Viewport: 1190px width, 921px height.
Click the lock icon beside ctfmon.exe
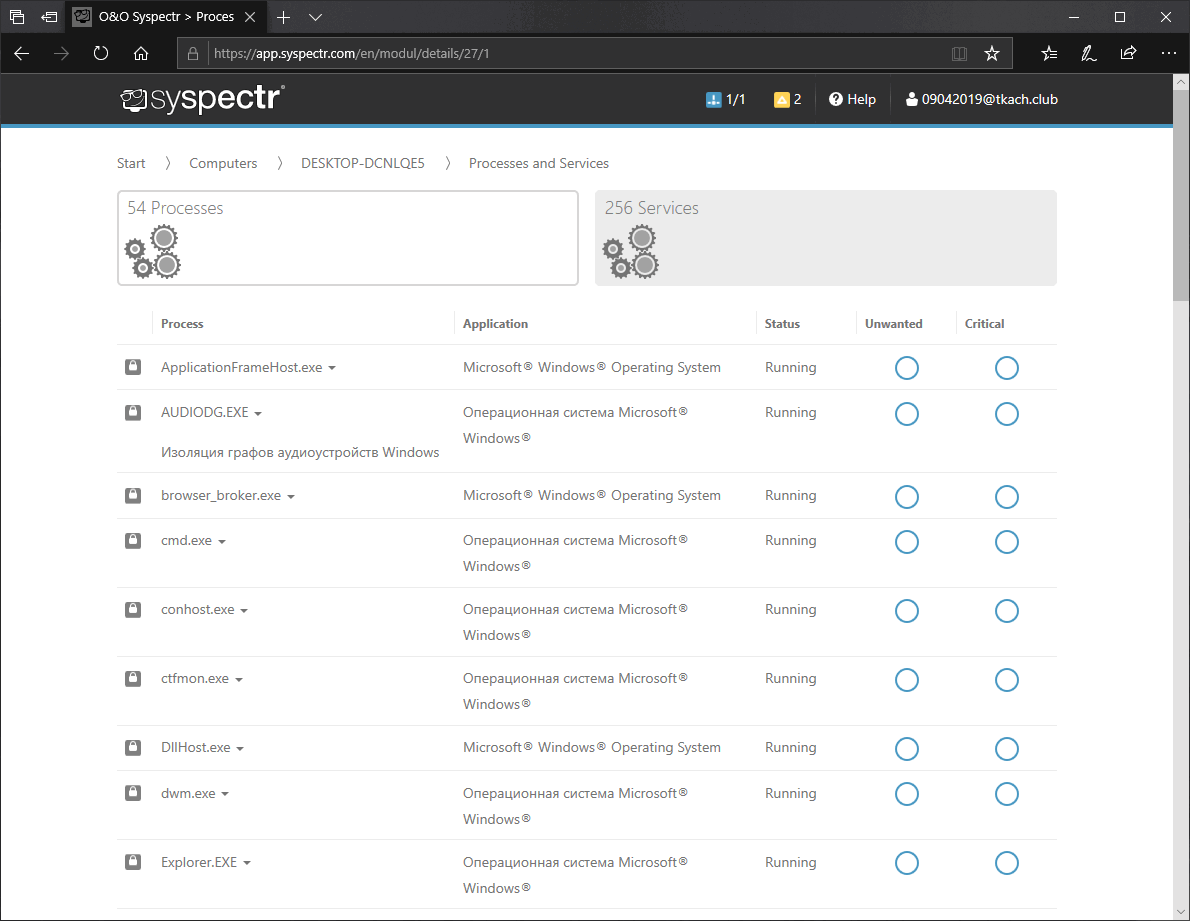pyautogui.click(x=133, y=678)
